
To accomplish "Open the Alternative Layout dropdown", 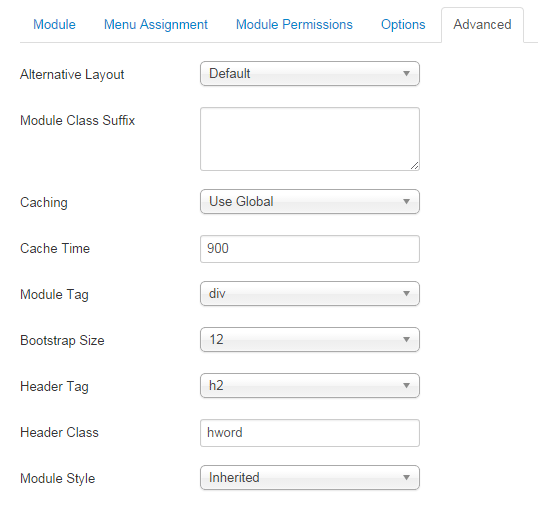I will (x=310, y=73).
